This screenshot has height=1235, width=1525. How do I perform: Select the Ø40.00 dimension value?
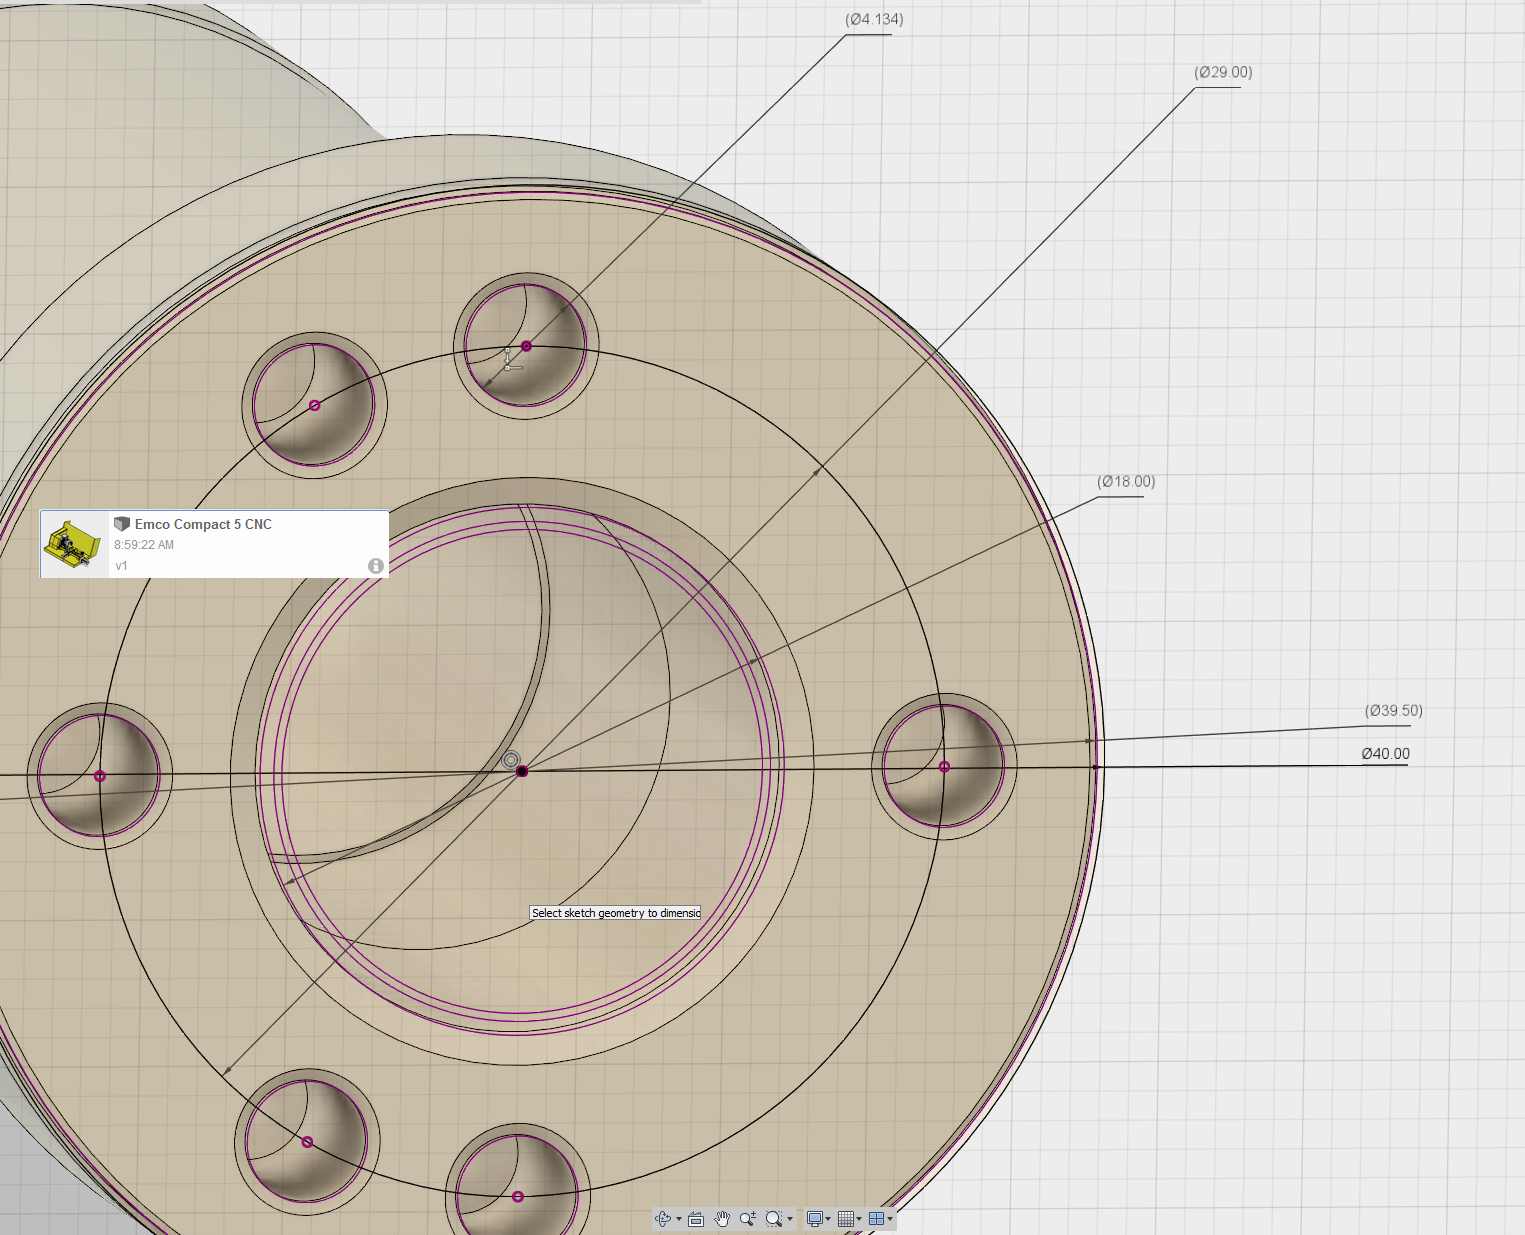pos(1385,754)
